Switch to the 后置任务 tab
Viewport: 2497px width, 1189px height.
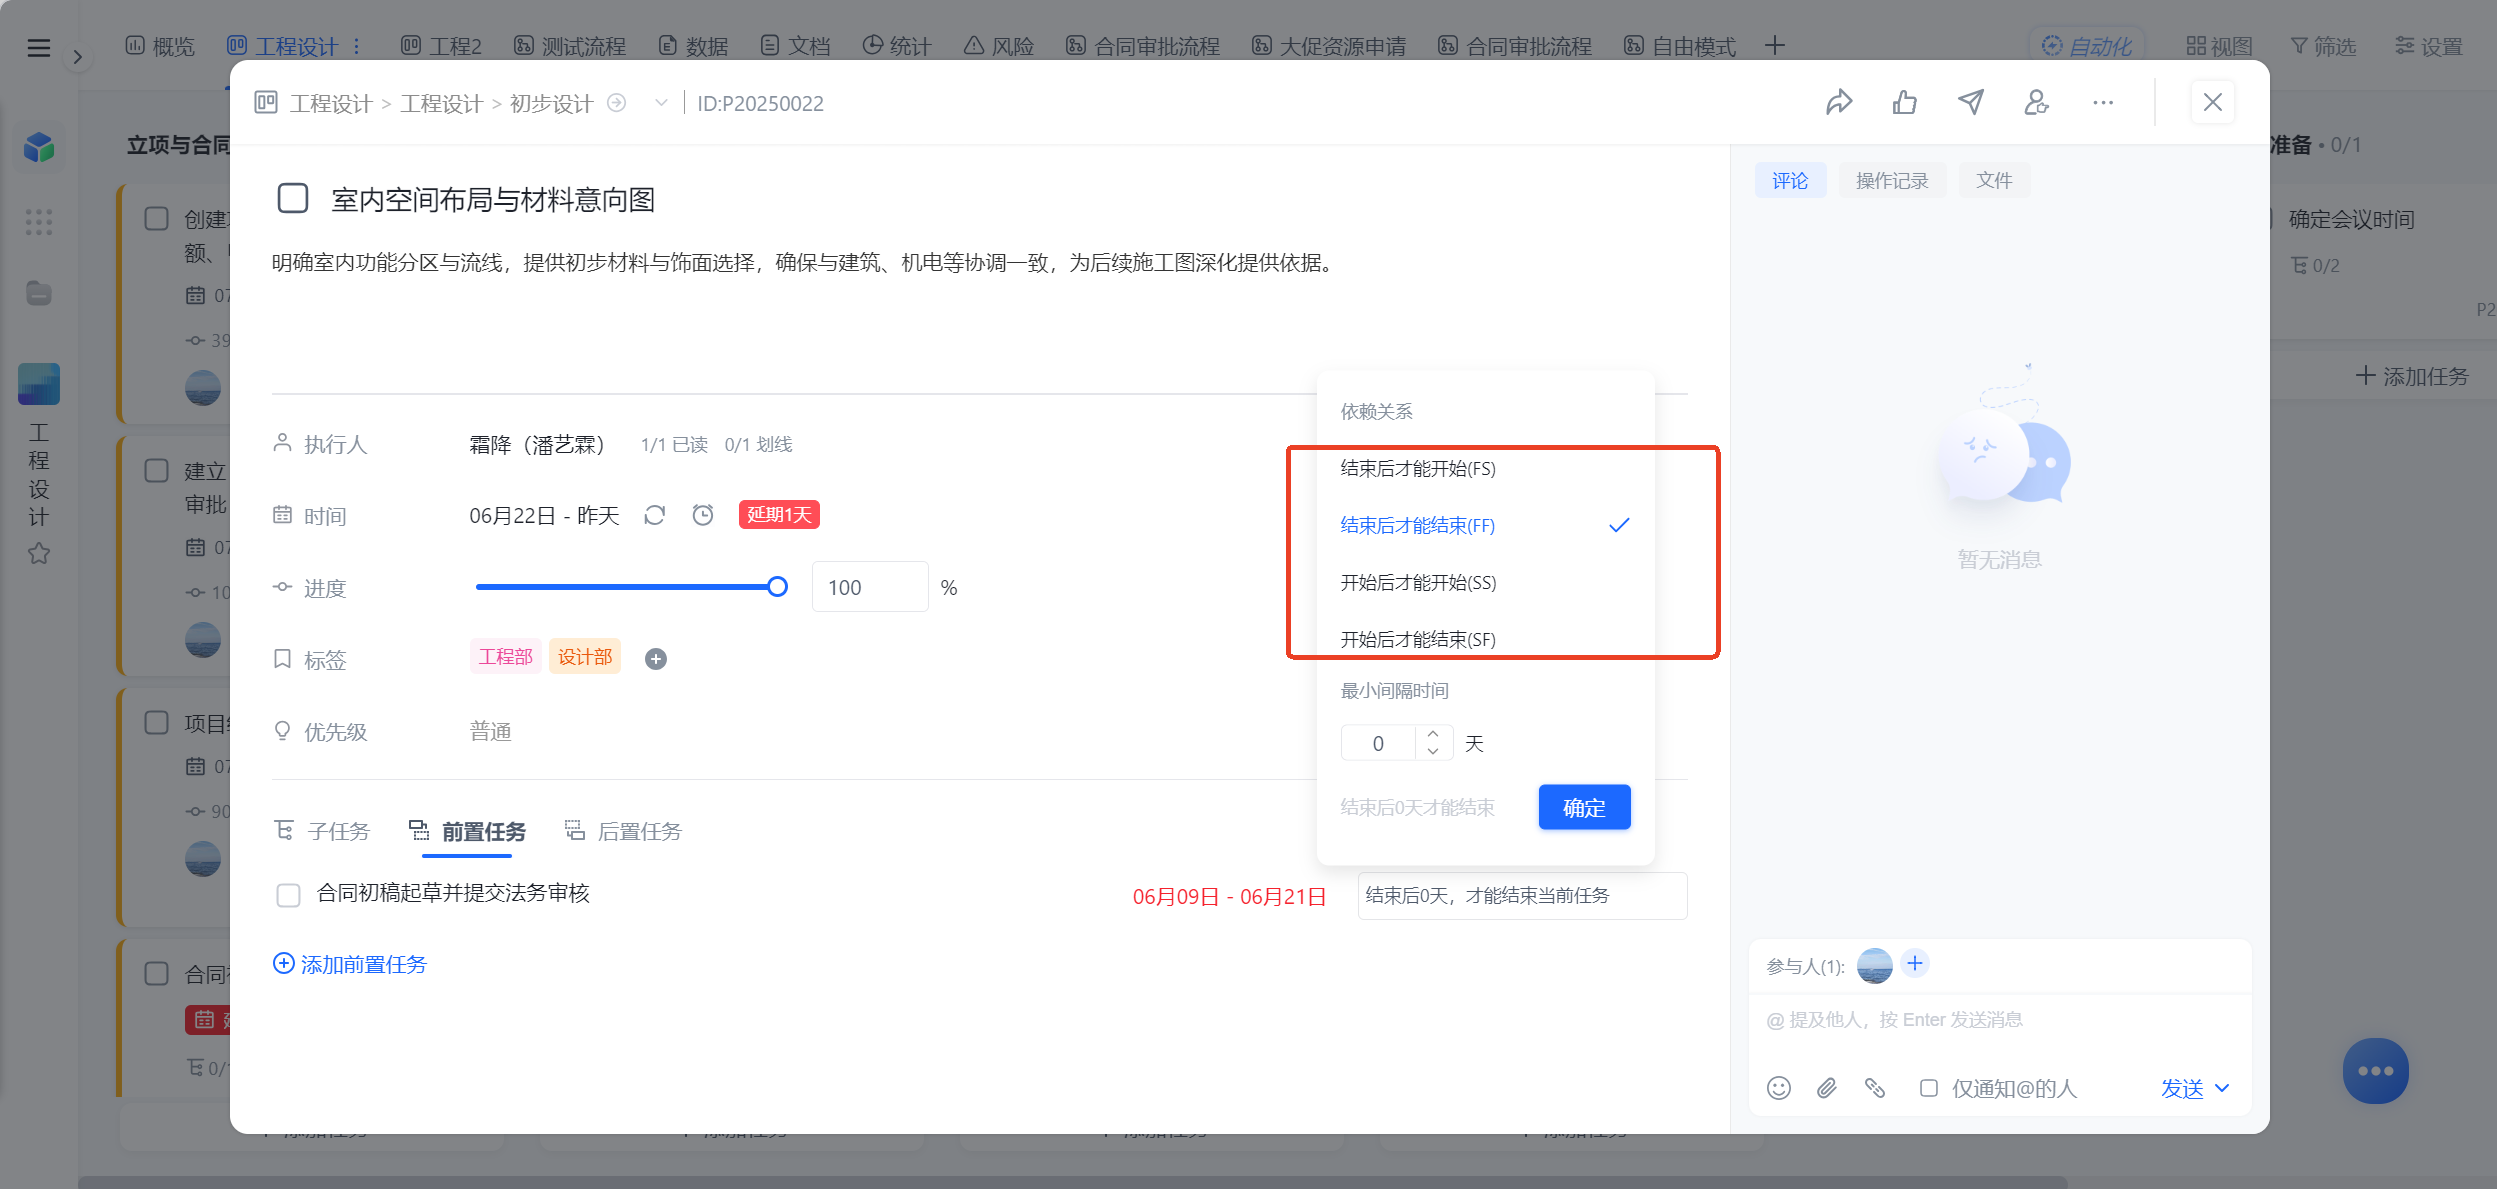[x=623, y=831]
